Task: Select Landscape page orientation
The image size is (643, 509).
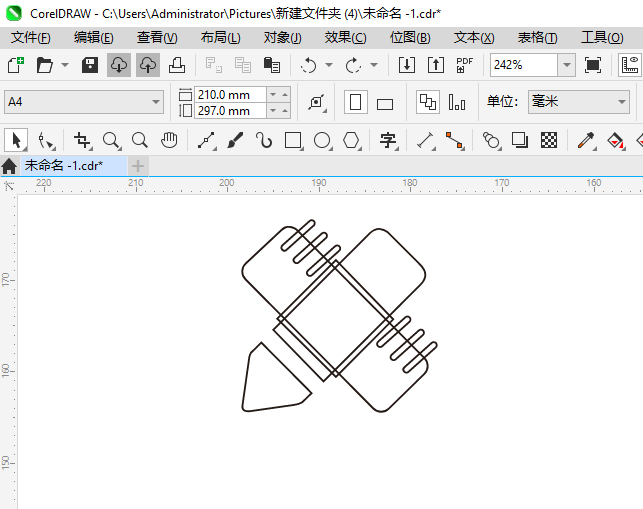Action: point(385,104)
